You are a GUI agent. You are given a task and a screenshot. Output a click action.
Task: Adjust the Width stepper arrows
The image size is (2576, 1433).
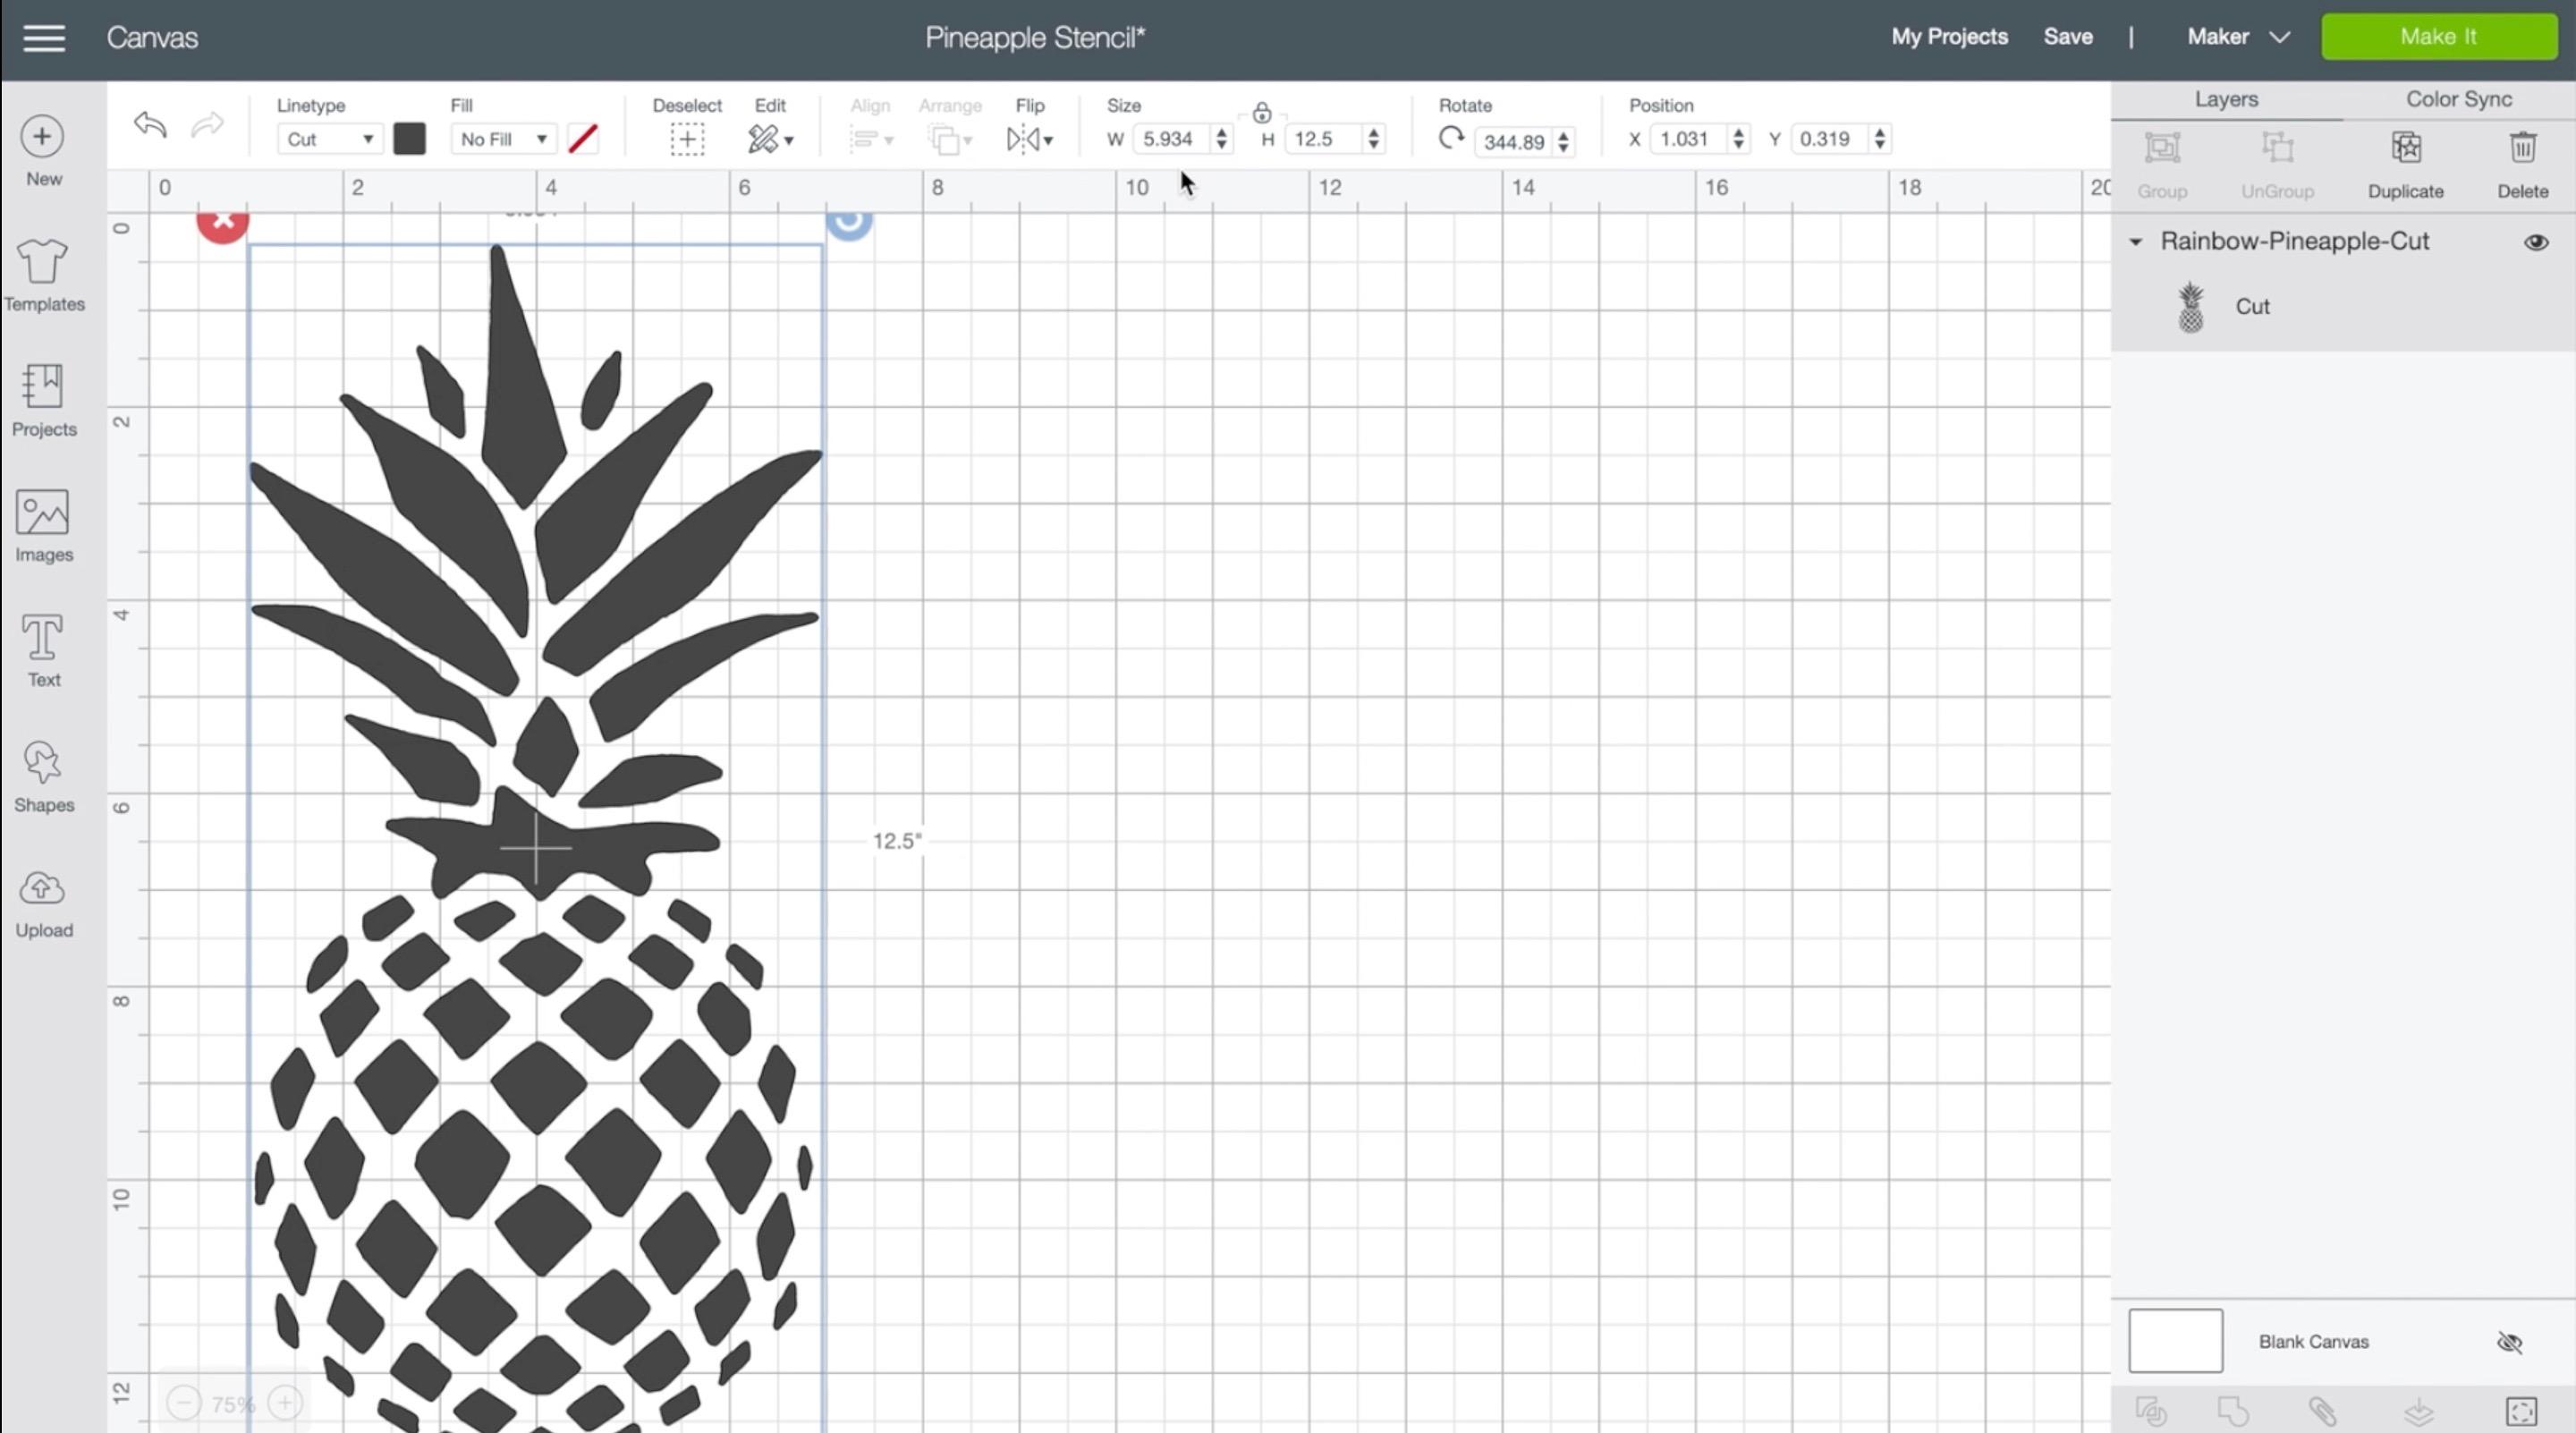point(1221,139)
